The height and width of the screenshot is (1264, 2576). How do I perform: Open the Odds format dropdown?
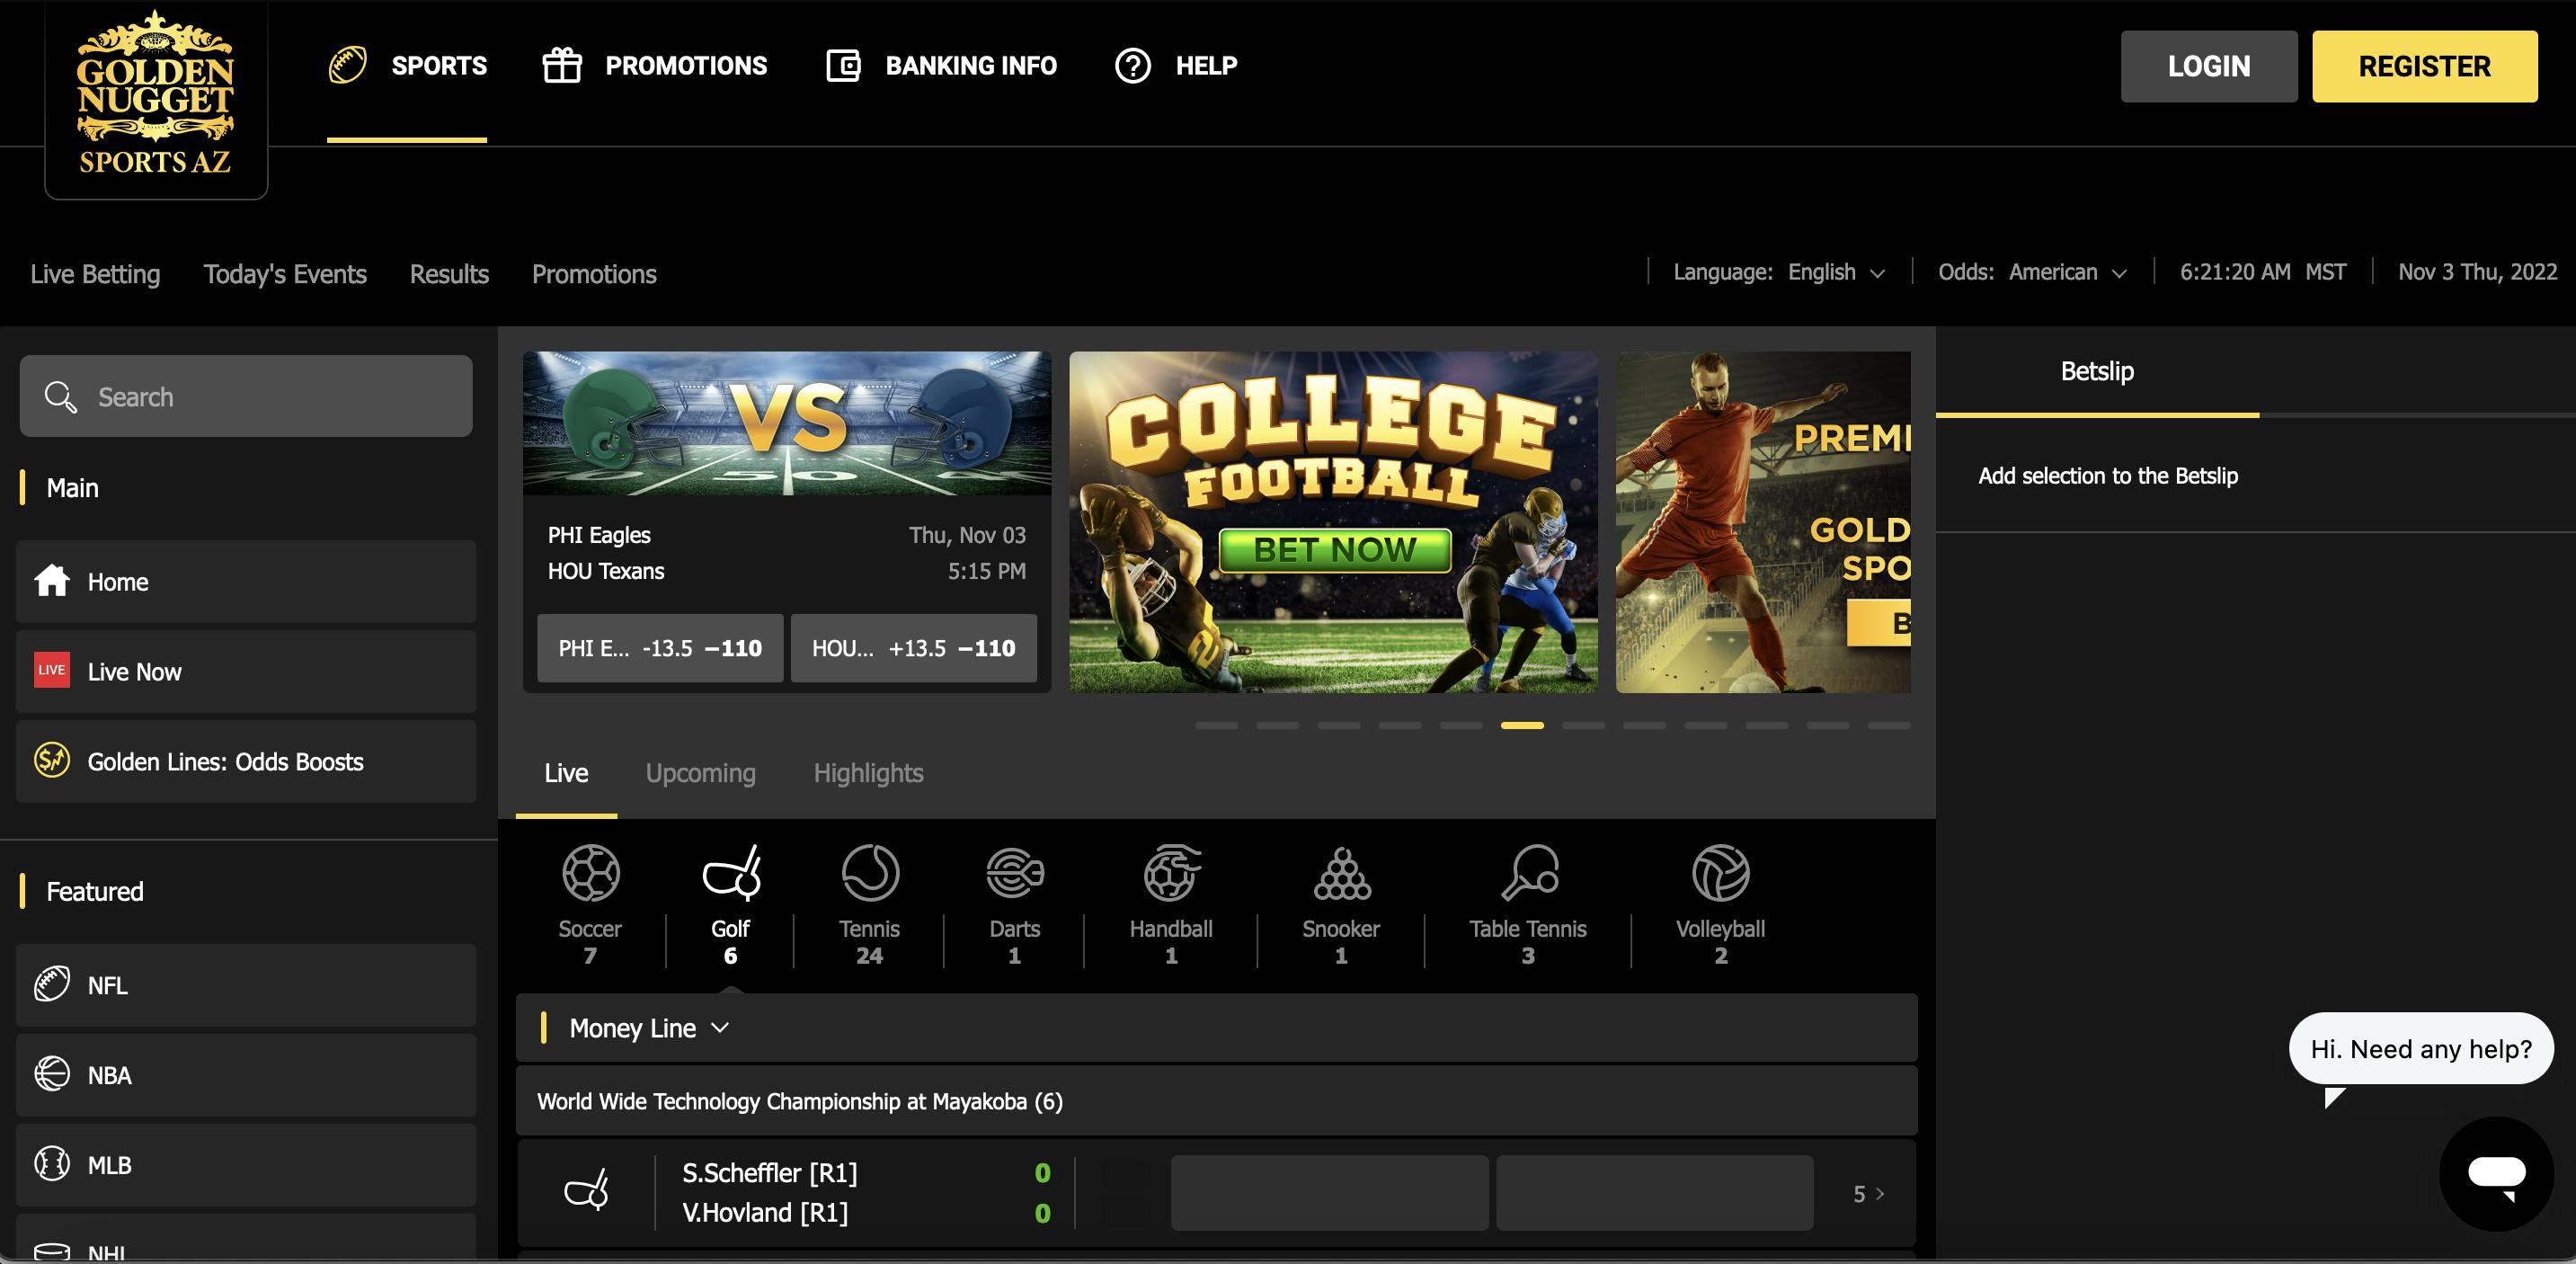[2066, 272]
